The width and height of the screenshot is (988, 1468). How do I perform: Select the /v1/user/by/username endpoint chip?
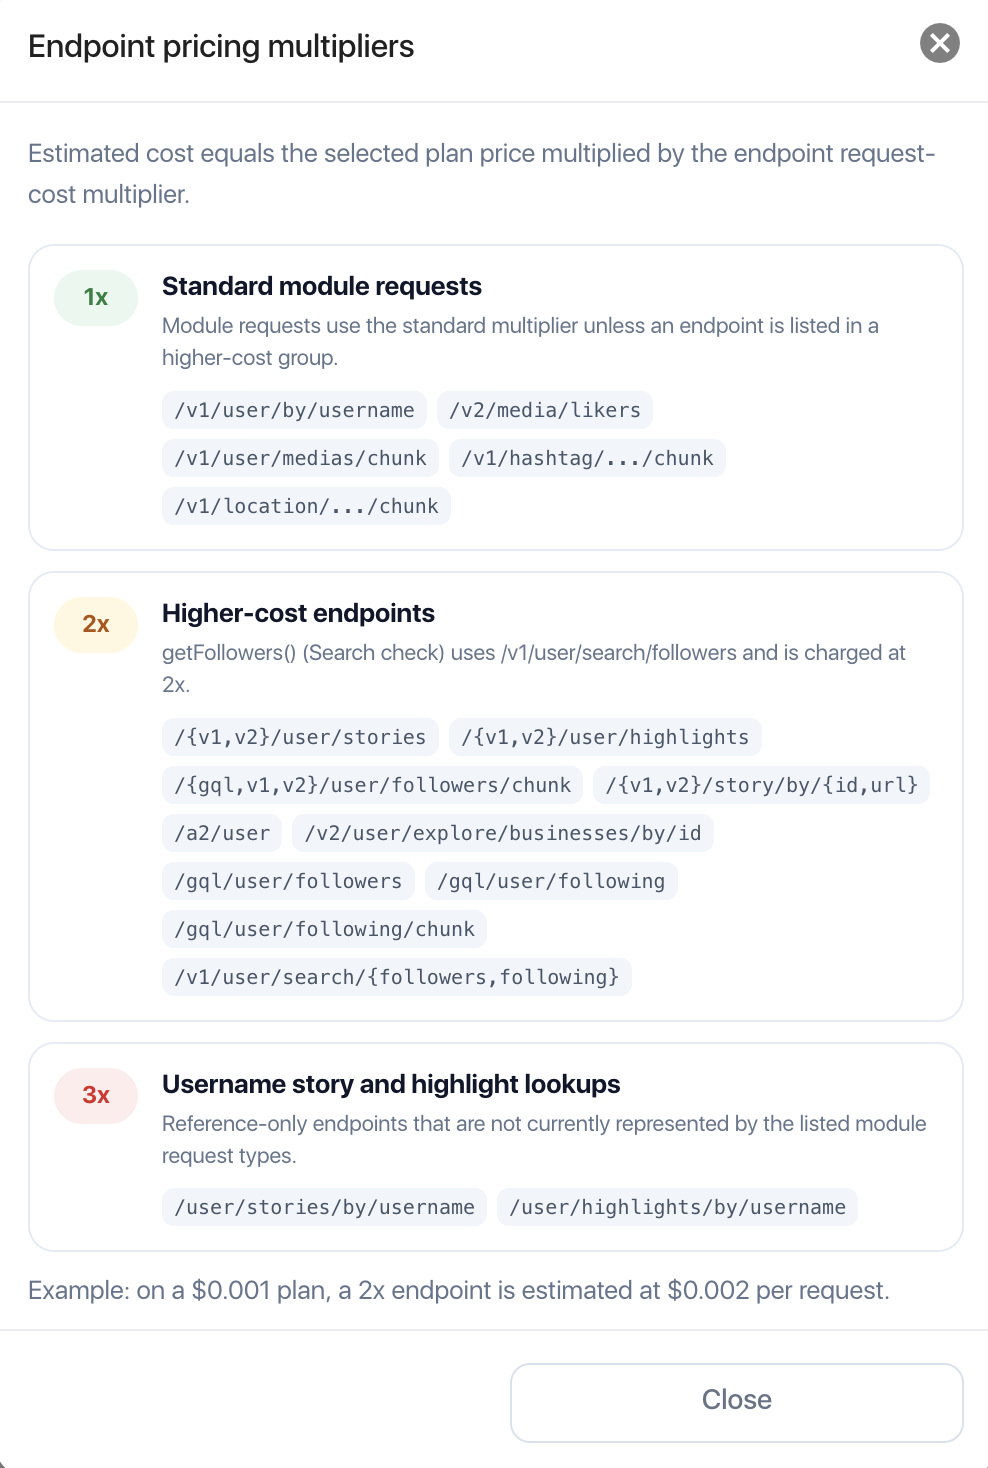[x=294, y=410]
